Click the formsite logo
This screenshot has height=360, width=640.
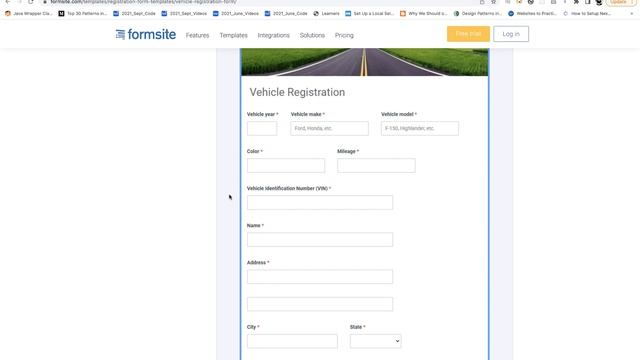pyautogui.click(x=146, y=34)
